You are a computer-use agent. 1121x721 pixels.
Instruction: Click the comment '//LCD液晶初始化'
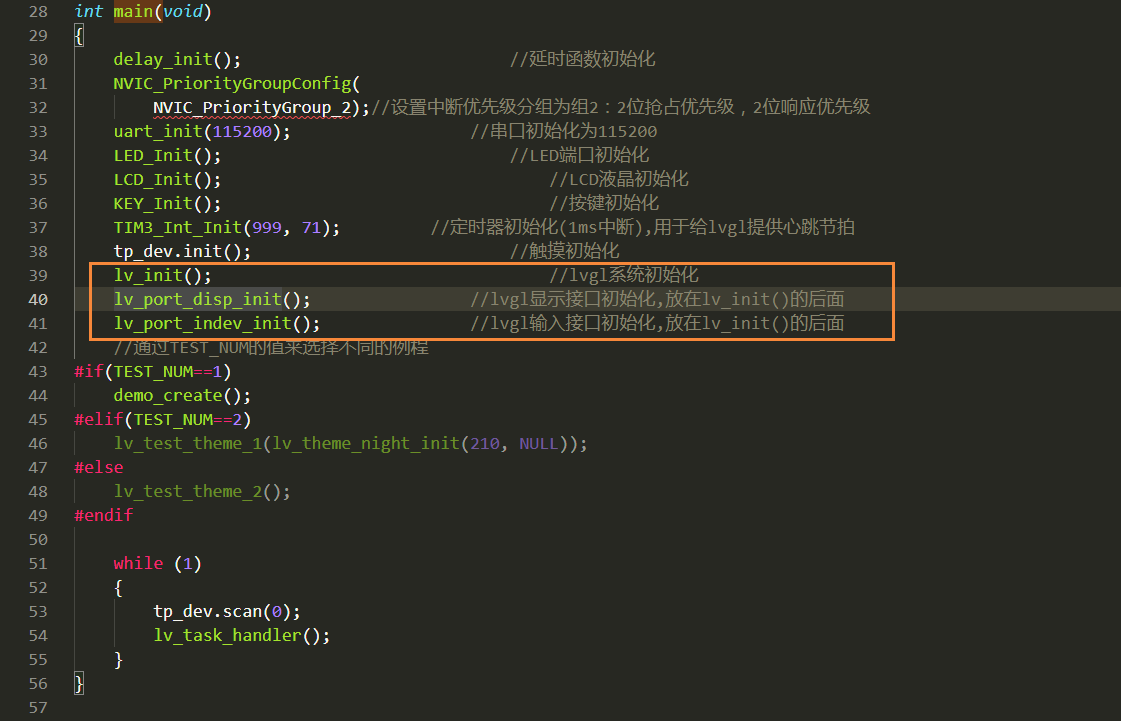(619, 180)
